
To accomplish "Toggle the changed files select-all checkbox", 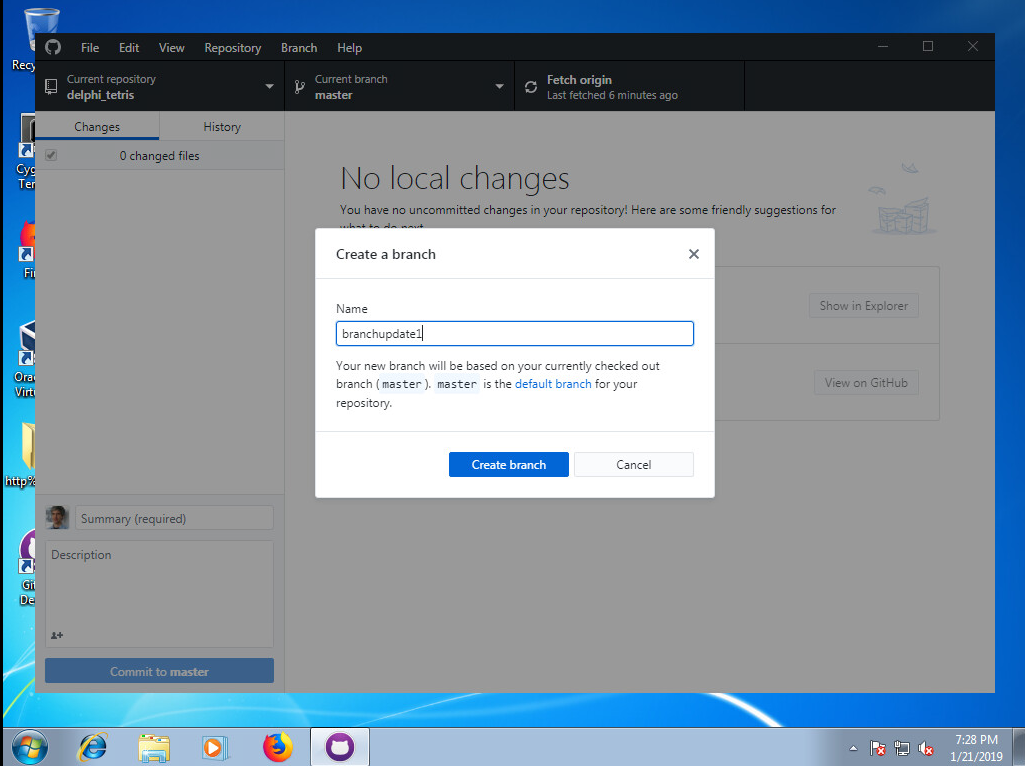I will click(x=51, y=156).
